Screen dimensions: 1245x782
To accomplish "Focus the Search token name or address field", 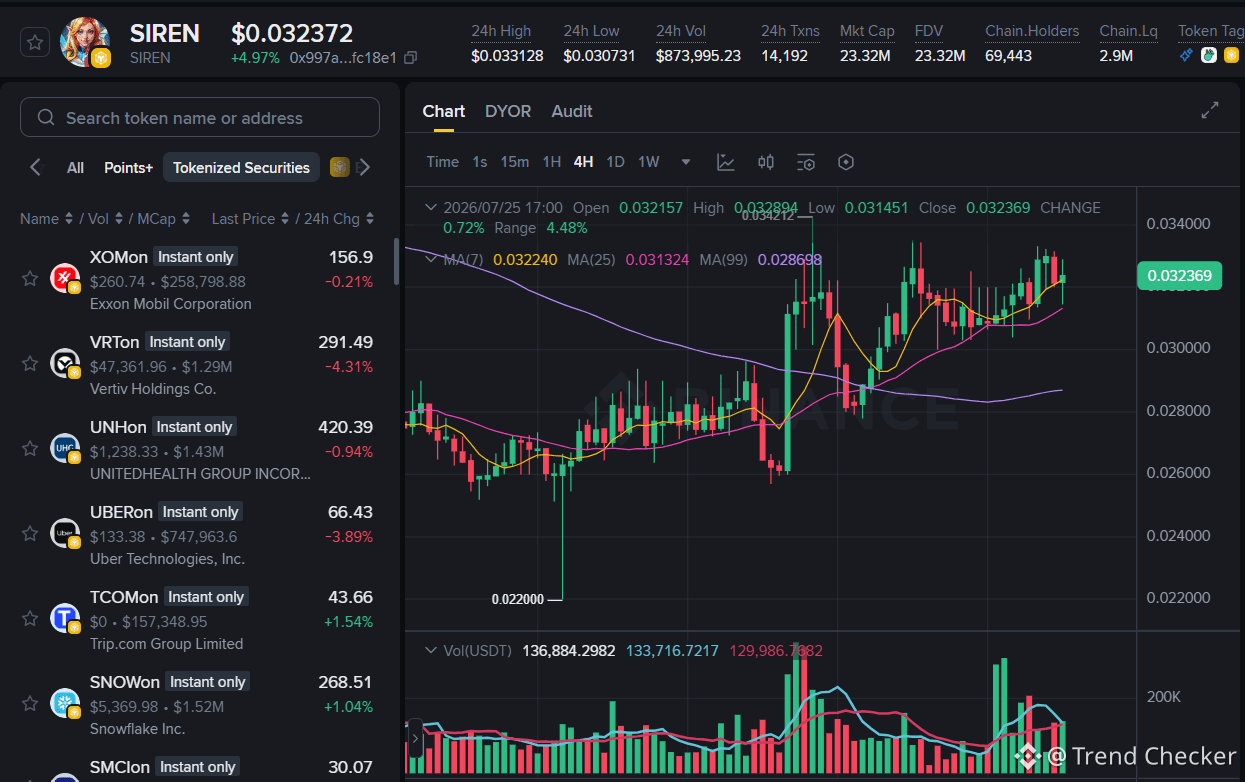I will click(x=200, y=117).
